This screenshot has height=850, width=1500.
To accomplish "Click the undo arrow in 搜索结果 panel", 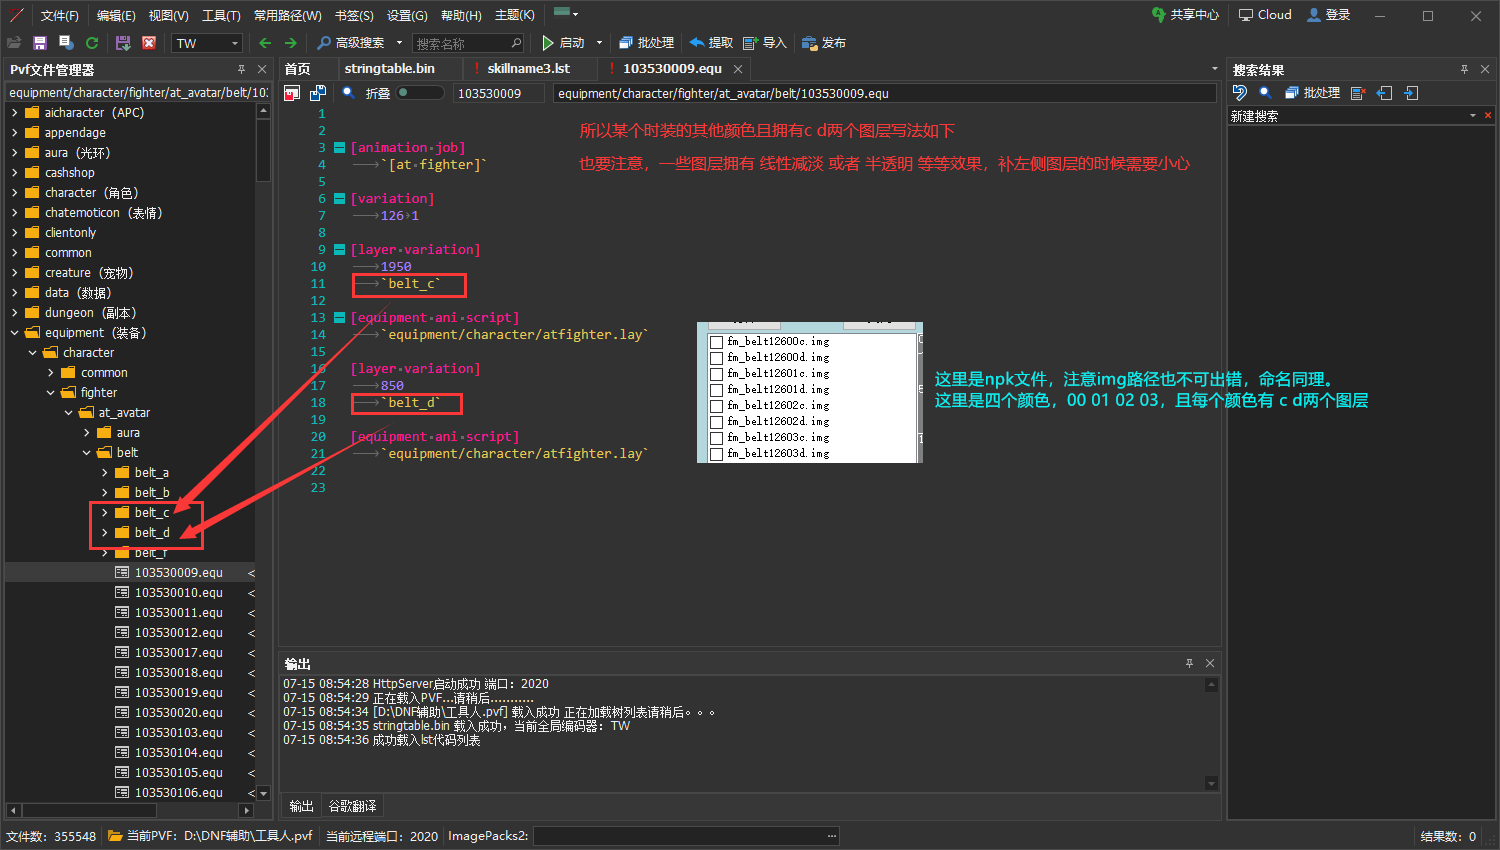I will point(1240,93).
